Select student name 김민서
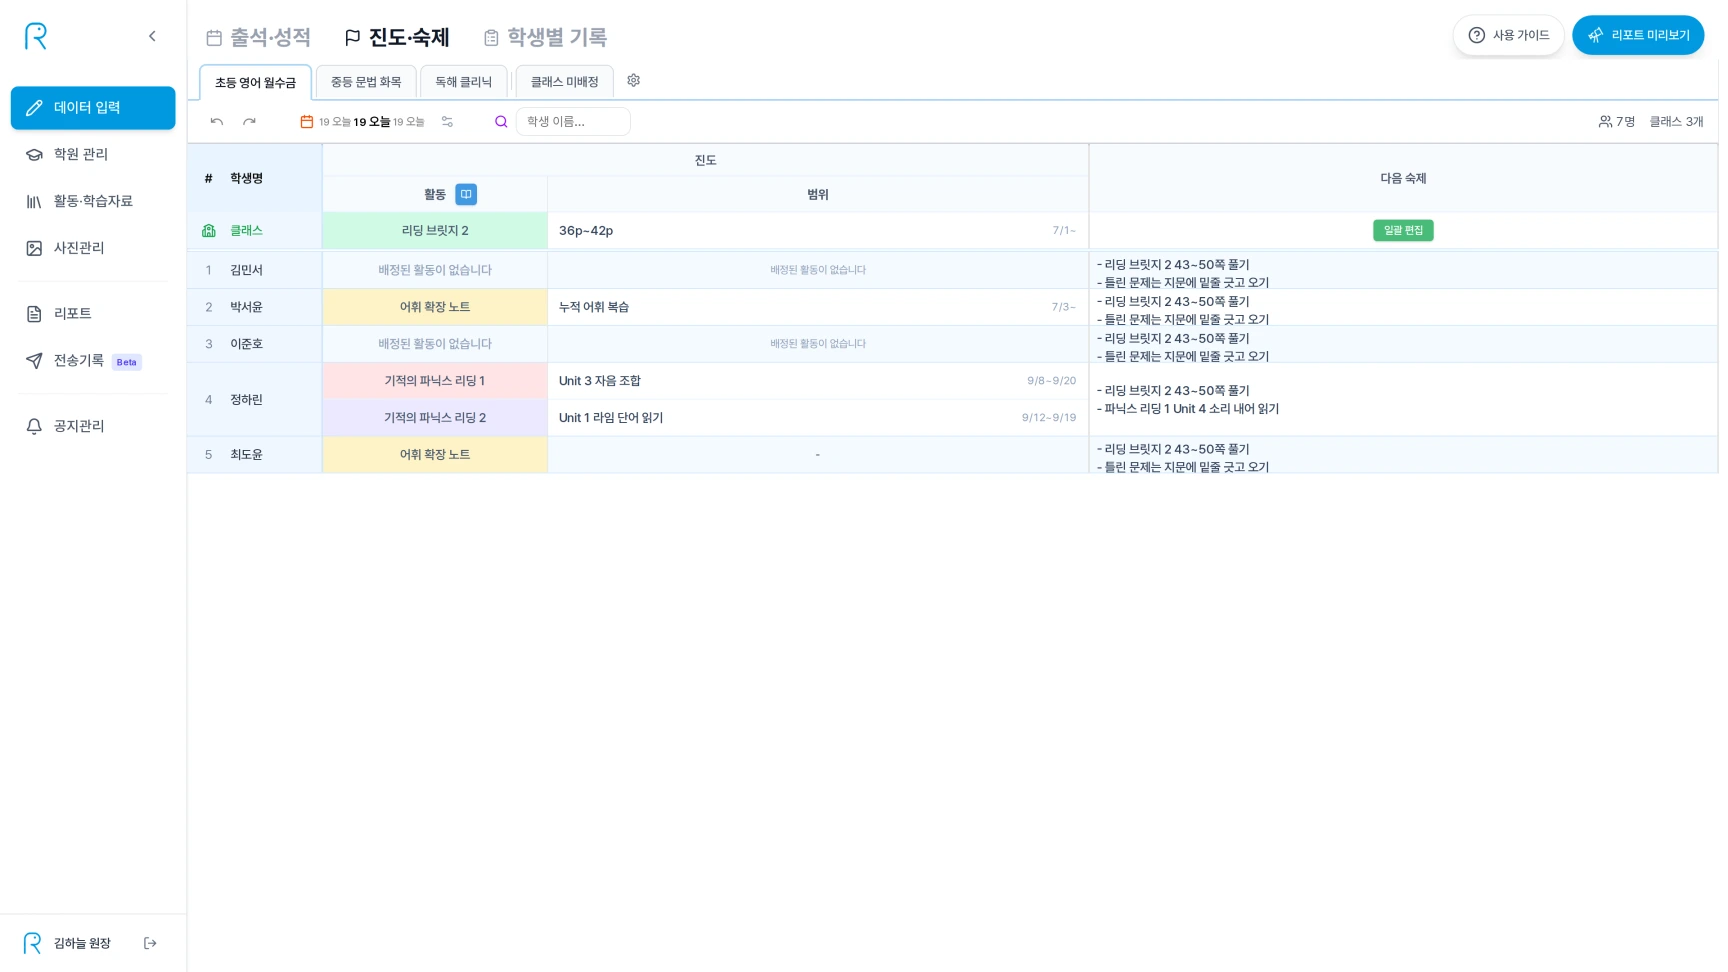Viewport: 1728px width, 972px height. [x=246, y=270]
